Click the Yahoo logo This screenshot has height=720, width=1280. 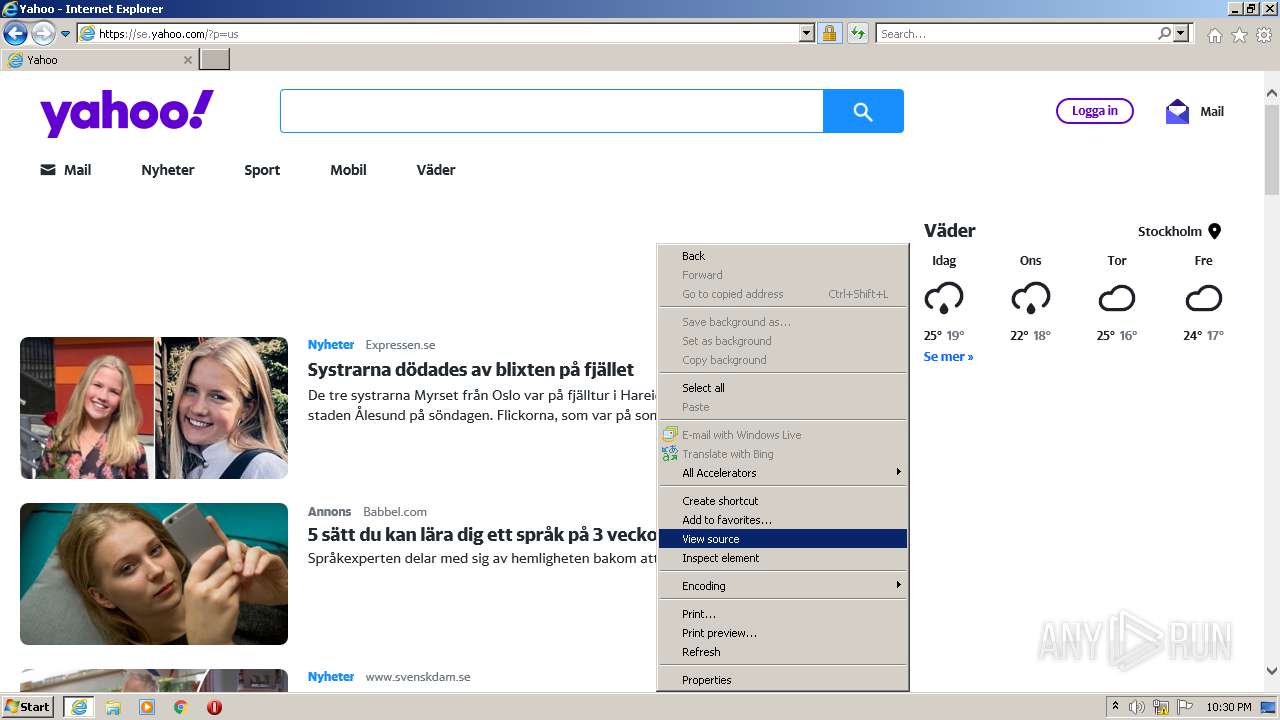coord(127,113)
